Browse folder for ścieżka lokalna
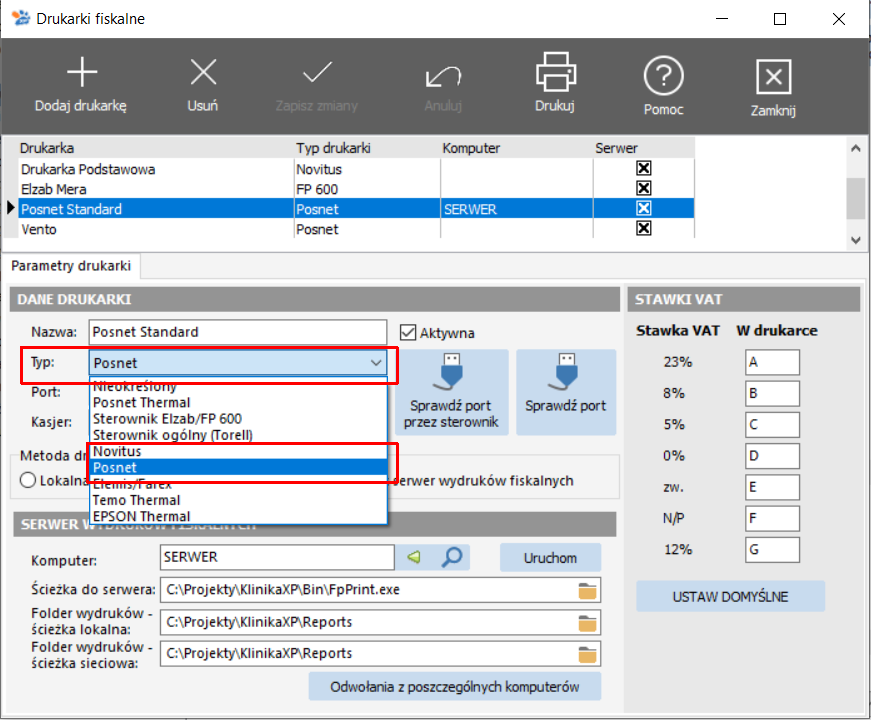This screenshot has width=871, height=720. [x=587, y=623]
